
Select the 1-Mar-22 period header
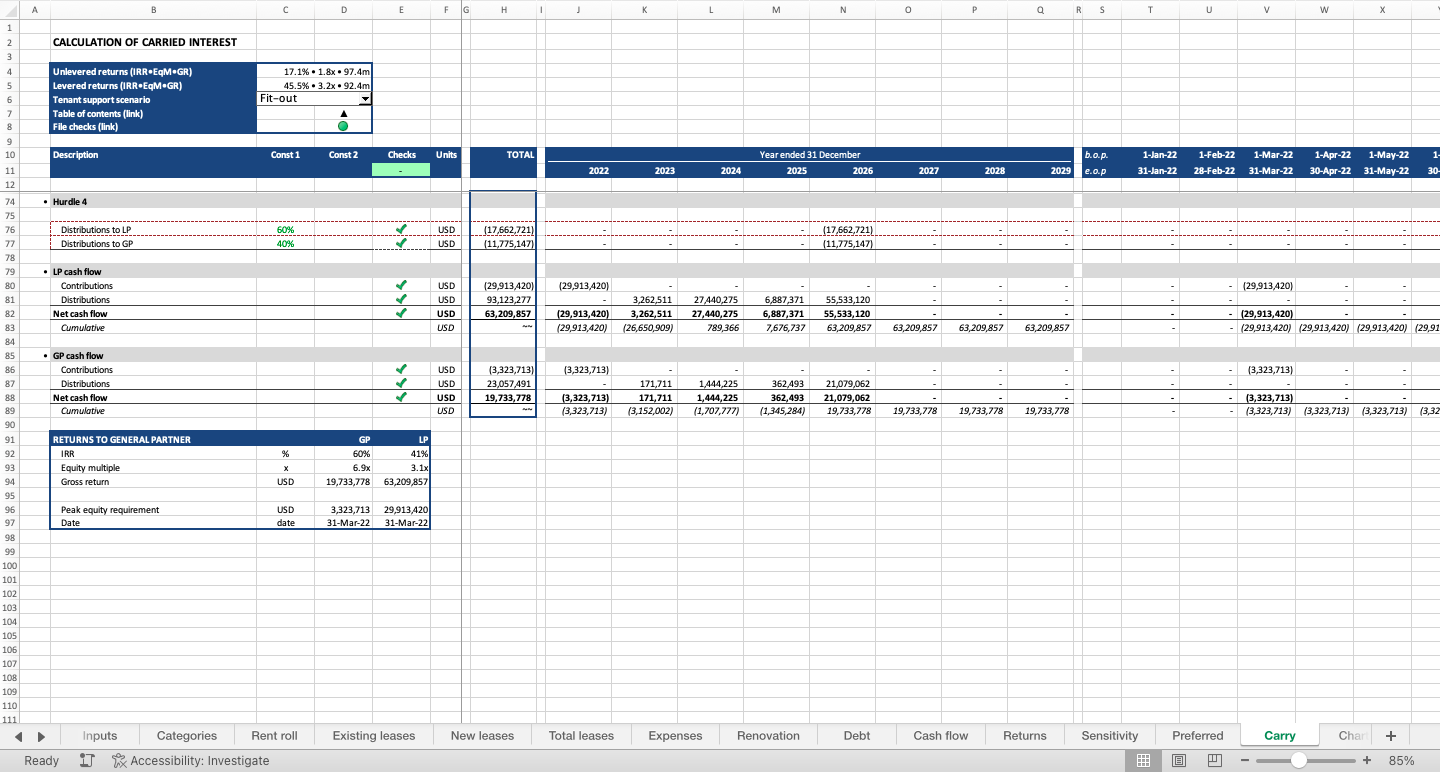pyautogui.click(x=1267, y=155)
